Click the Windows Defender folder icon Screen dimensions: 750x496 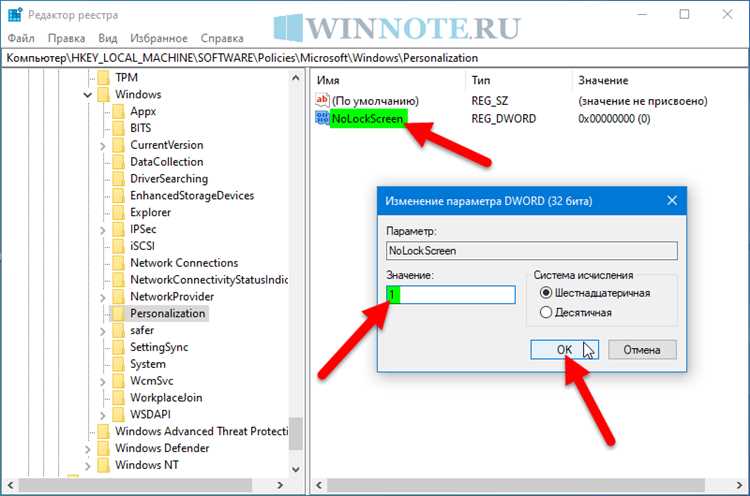point(103,448)
